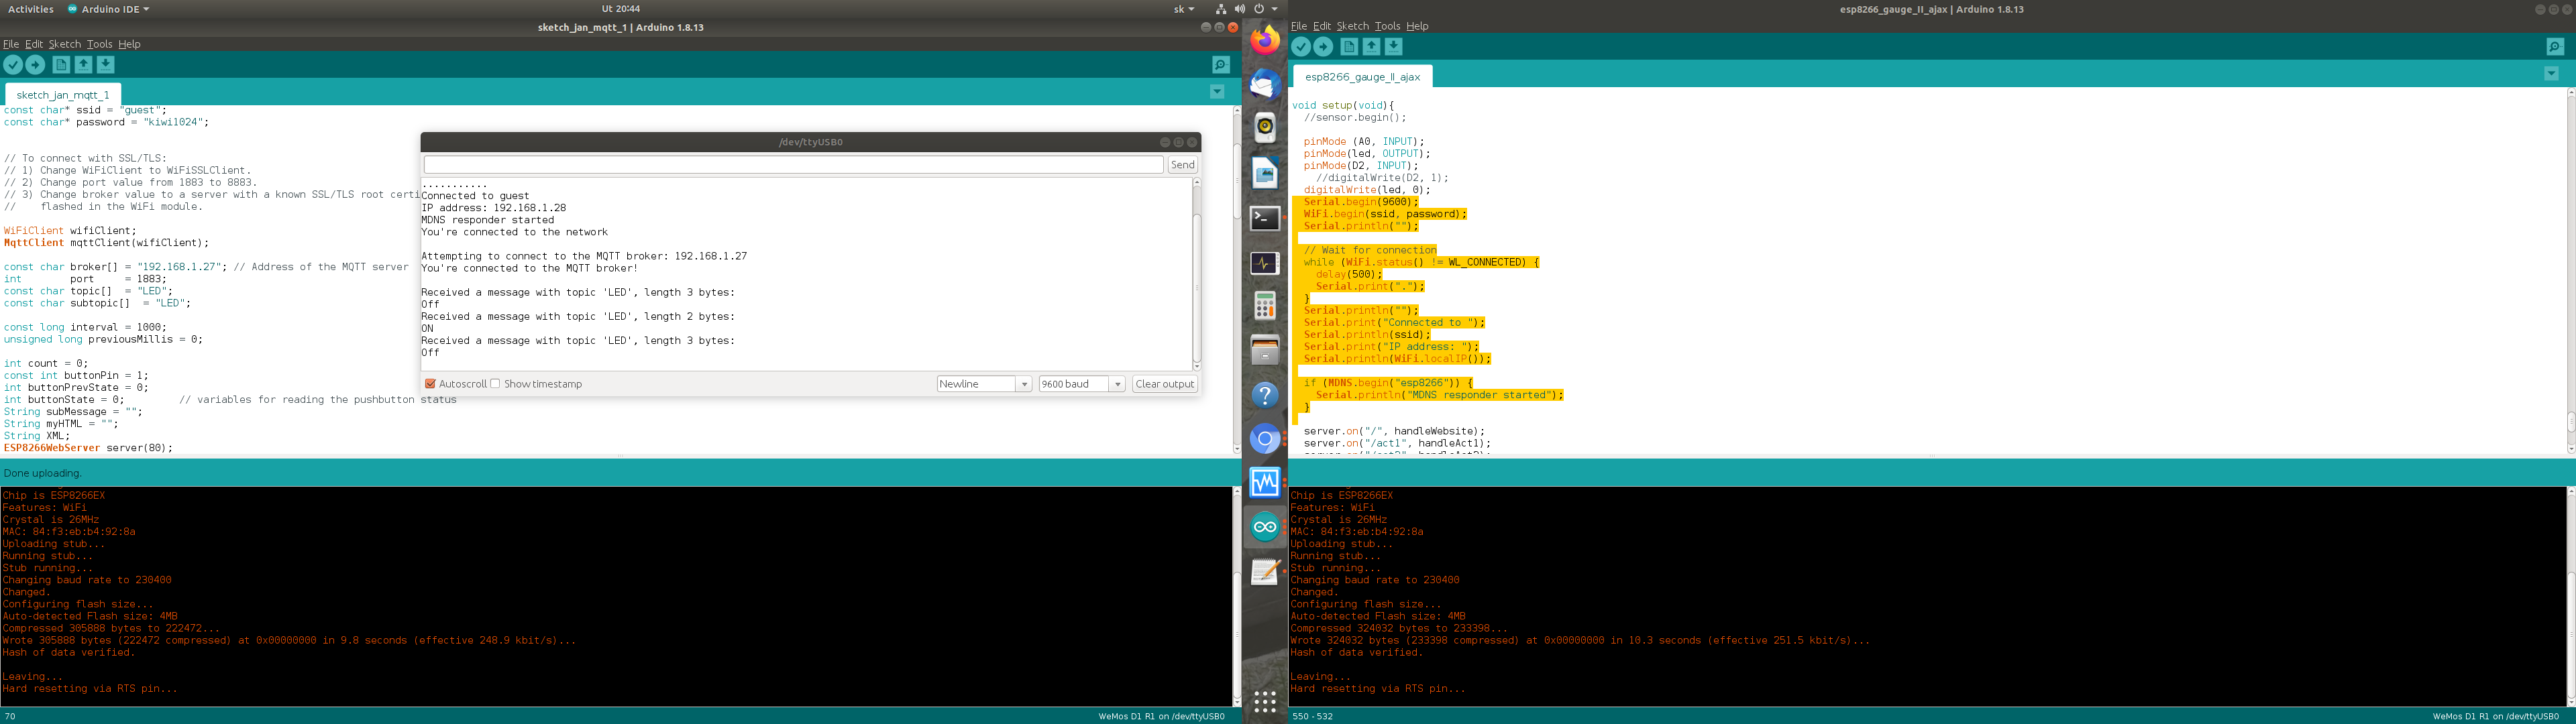Viewport: 2576px width, 724px height.
Task: Select the esp8266_gauge_II_ajax tab
Action: click(x=1362, y=77)
